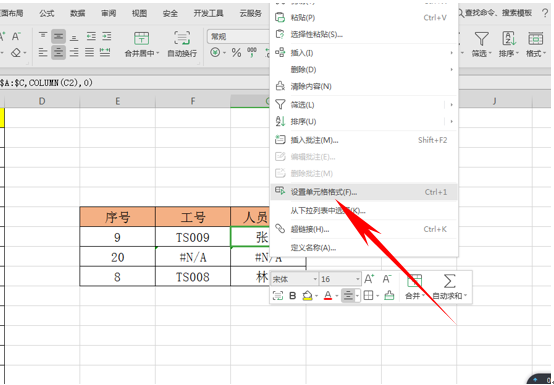Image resolution: width=554 pixels, height=385 pixels.
Task: Apply red font color in mini toolbar
Action: point(328,295)
